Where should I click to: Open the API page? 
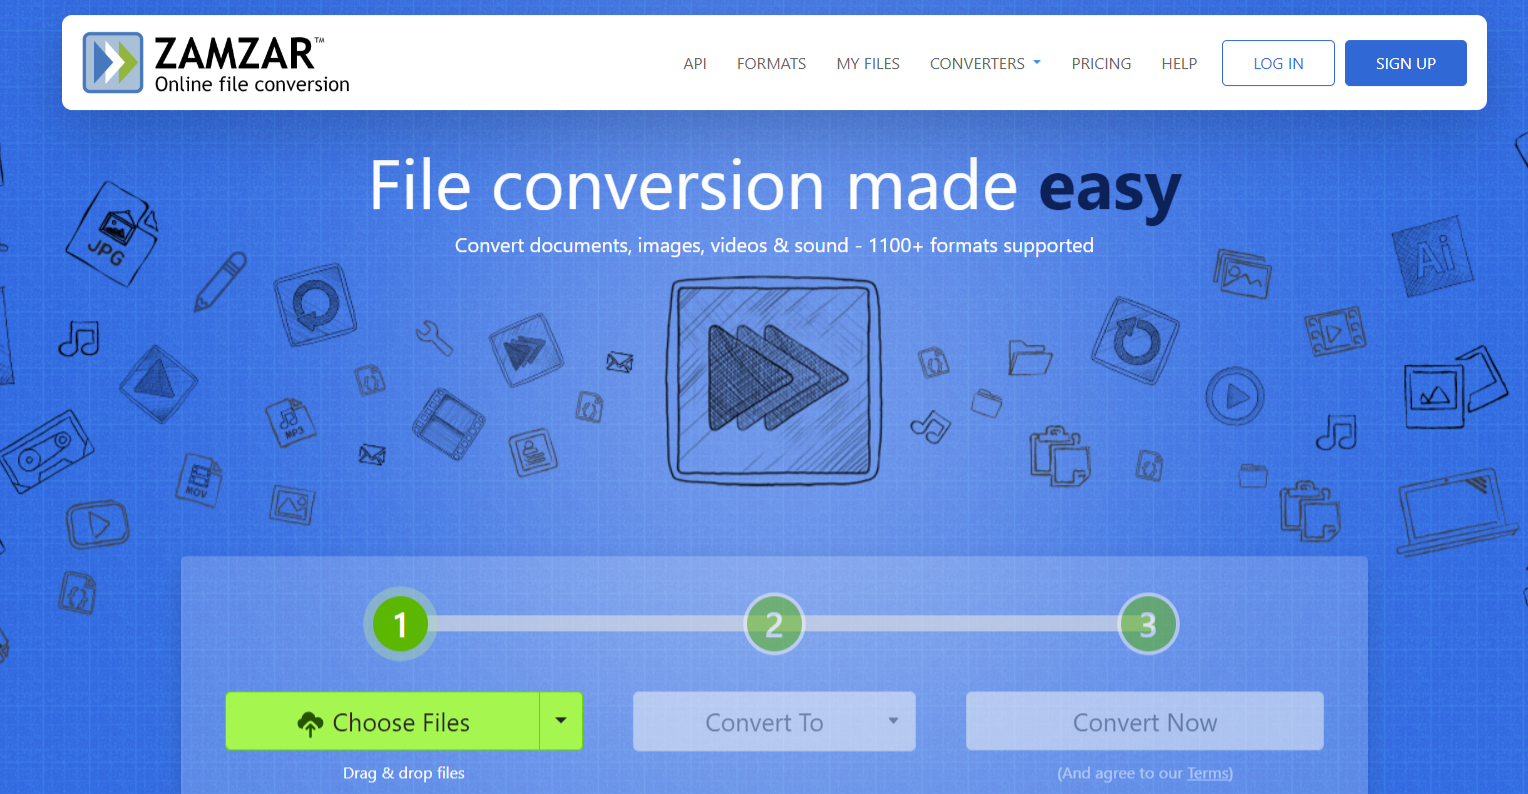[695, 63]
